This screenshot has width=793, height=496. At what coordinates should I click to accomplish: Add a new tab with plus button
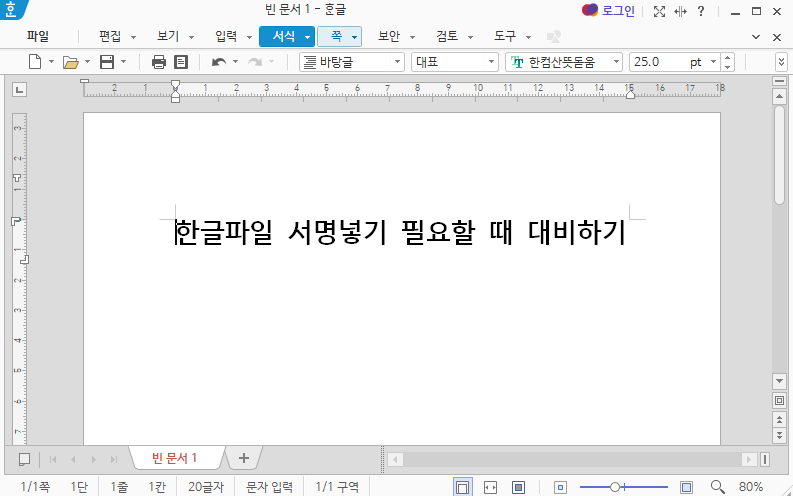pos(244,459)
